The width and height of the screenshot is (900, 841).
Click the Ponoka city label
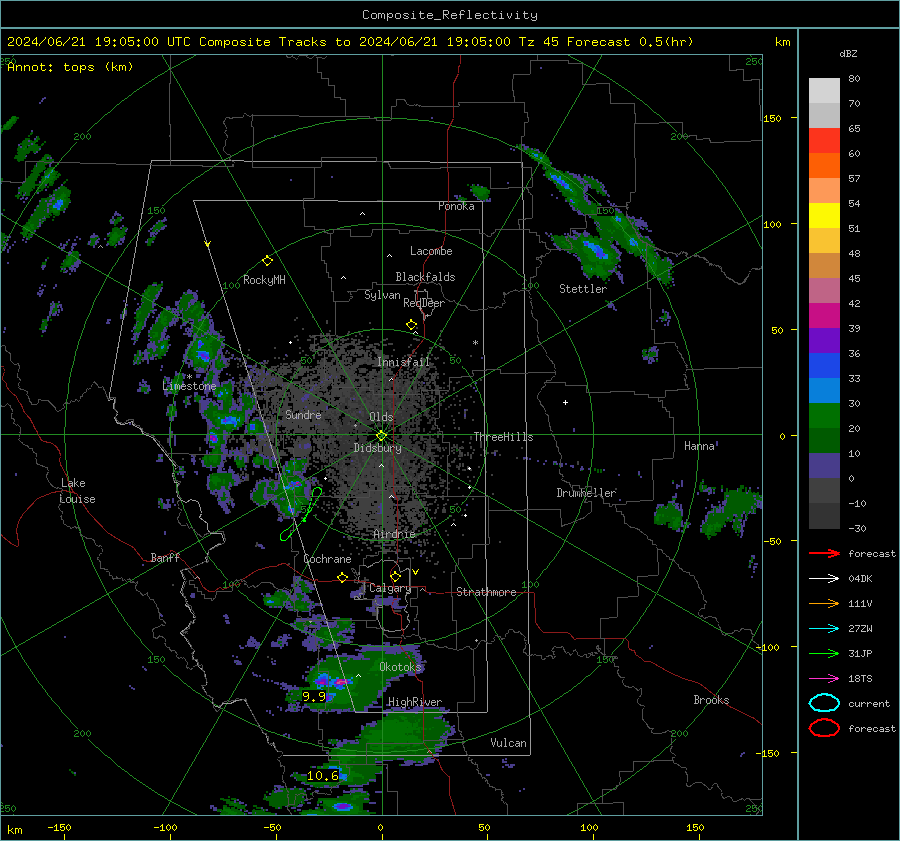click(456, 206)
